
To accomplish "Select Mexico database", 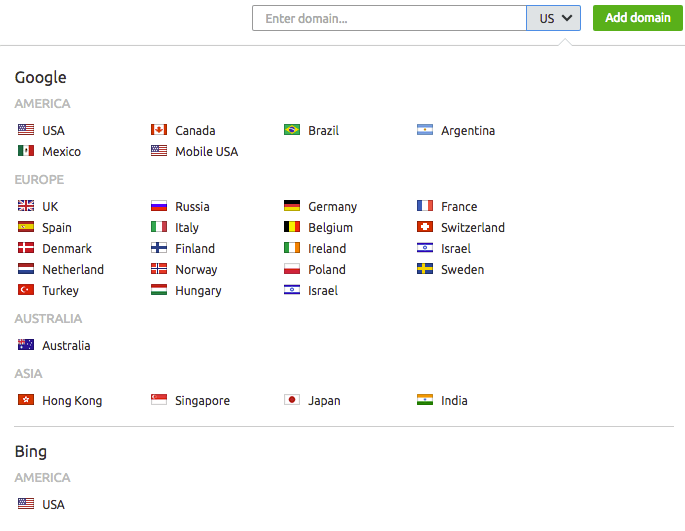I will tap(62, 152).
